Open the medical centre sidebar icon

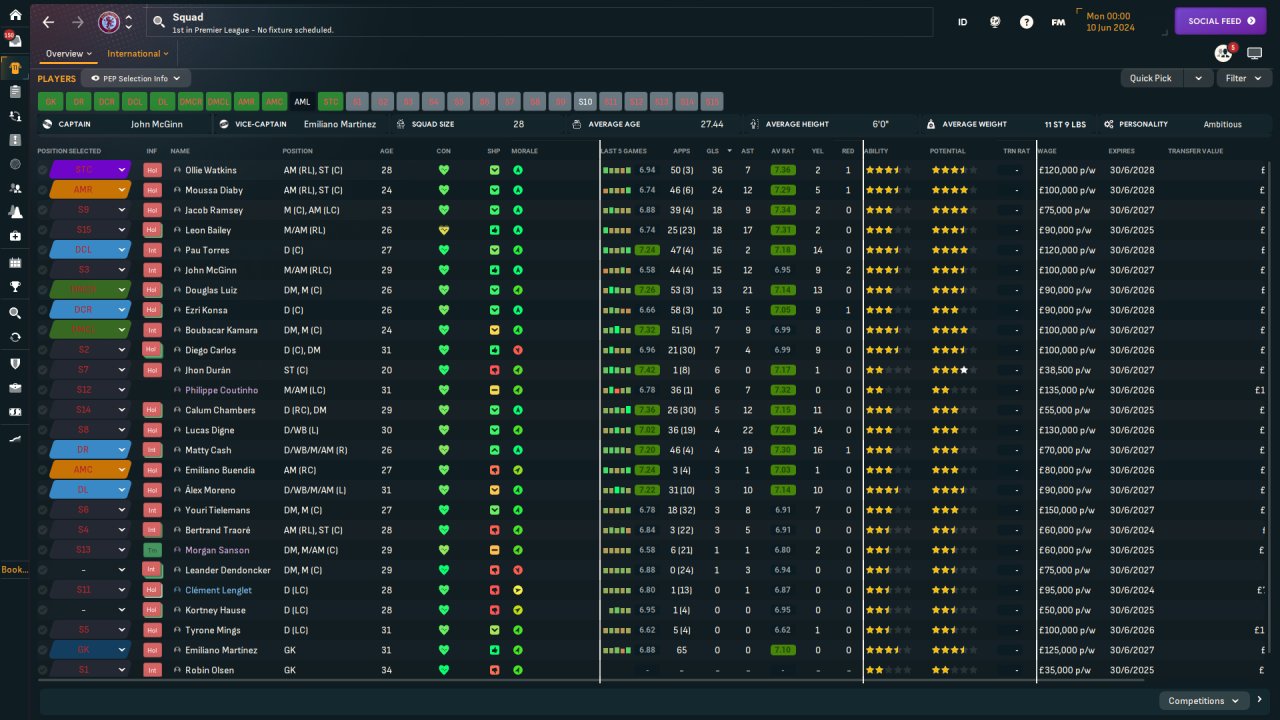(x=15, y=236)
